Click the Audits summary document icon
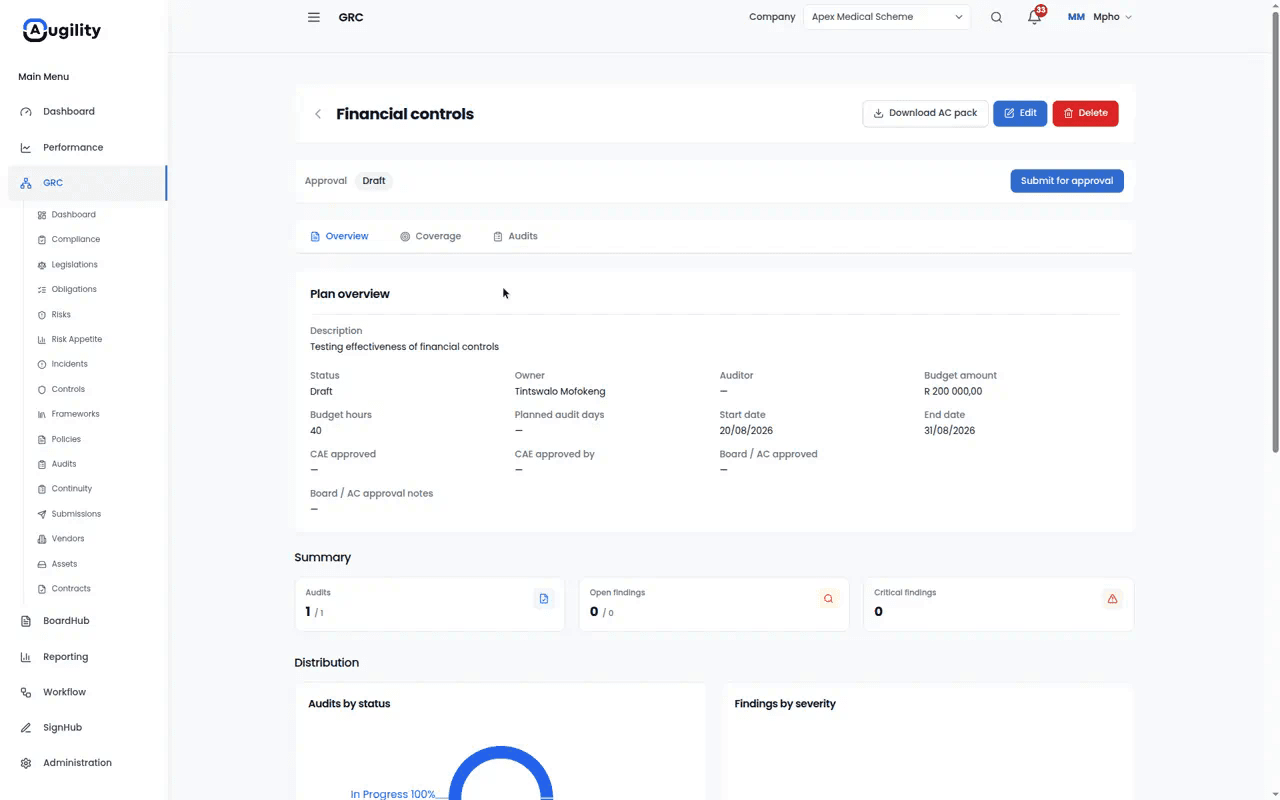This screenshot has height=800, width=1280. [544, 599]
